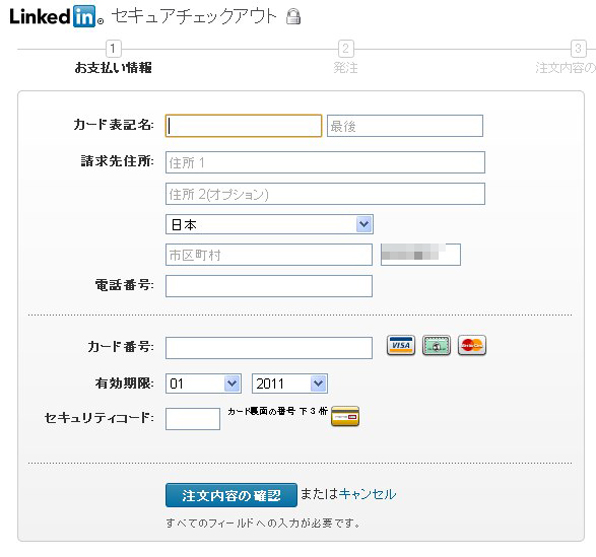Click the green American Express card icon
The image size is (596, 557).
click(x=436, y=345)
